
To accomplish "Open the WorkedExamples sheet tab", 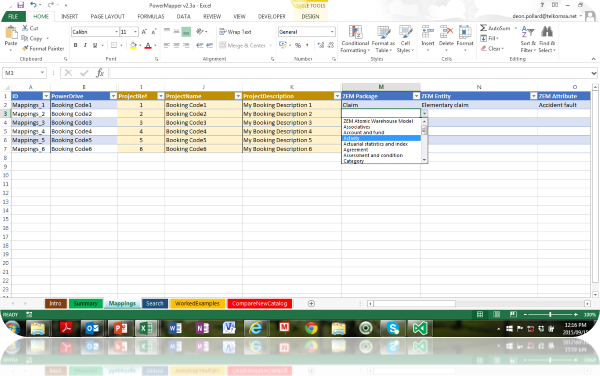I will pyautogui.click(x=197, y=303).
